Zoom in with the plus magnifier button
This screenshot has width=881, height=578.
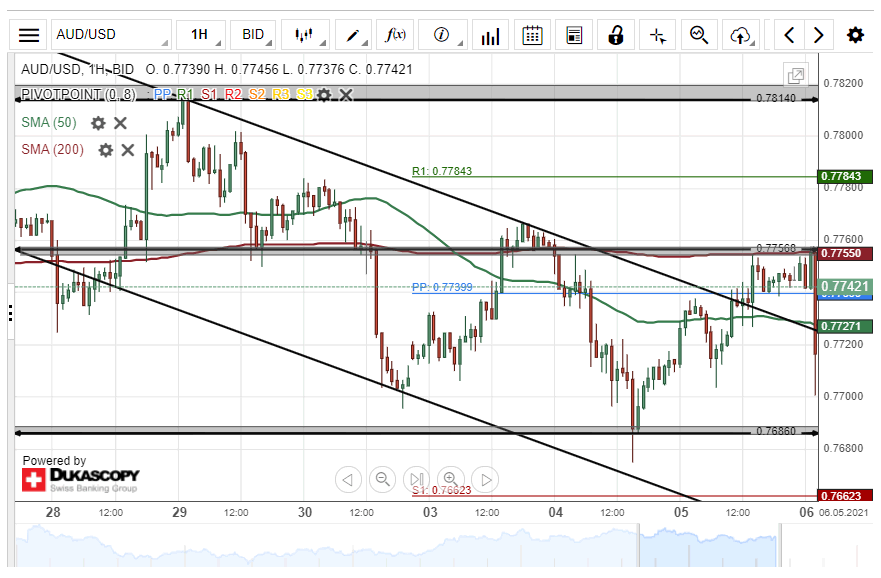tap(451, 480)
